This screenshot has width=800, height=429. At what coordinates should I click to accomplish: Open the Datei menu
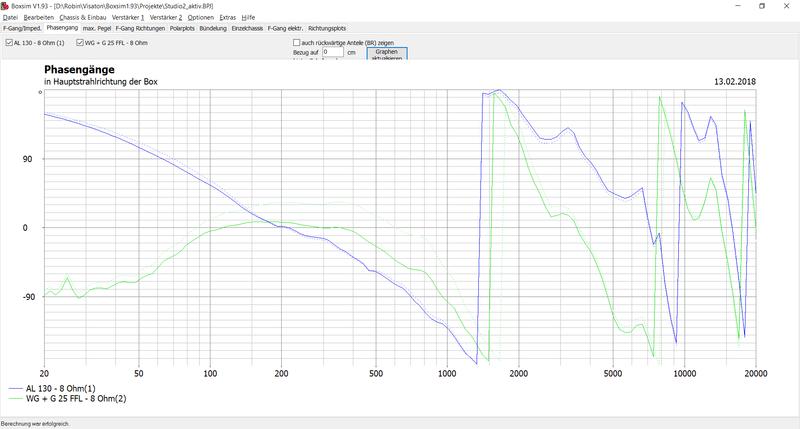click(10, 18)
